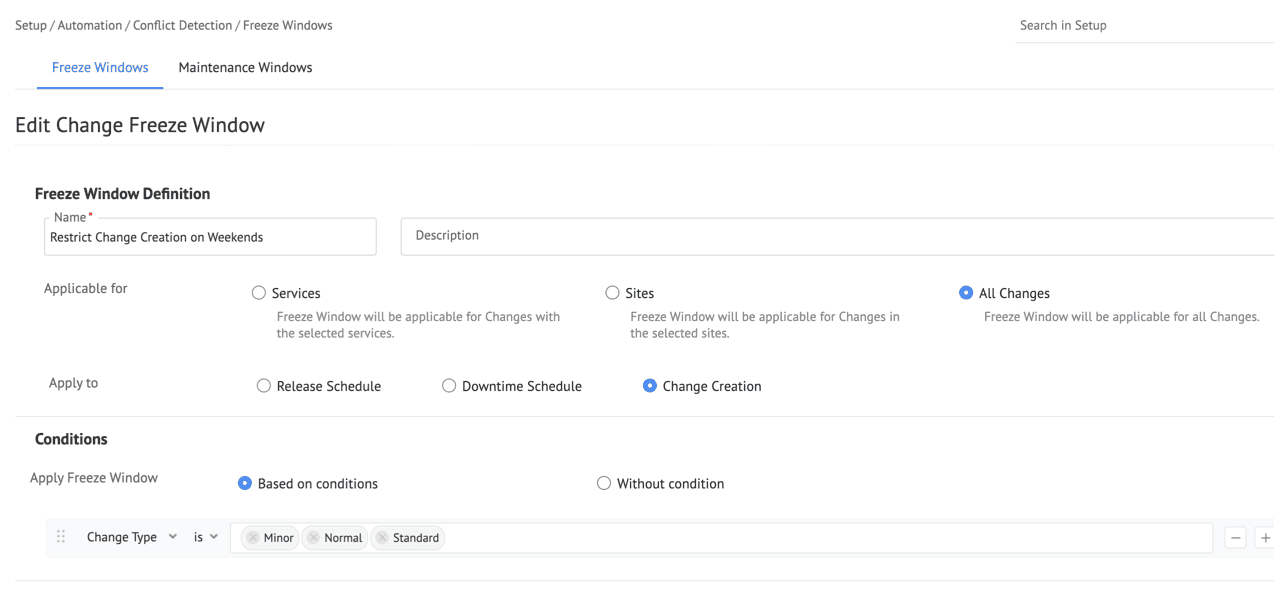Click the plus icon to add condition
The height and width of the screenshot is (590, 1275).
[x=1265, y=538]
